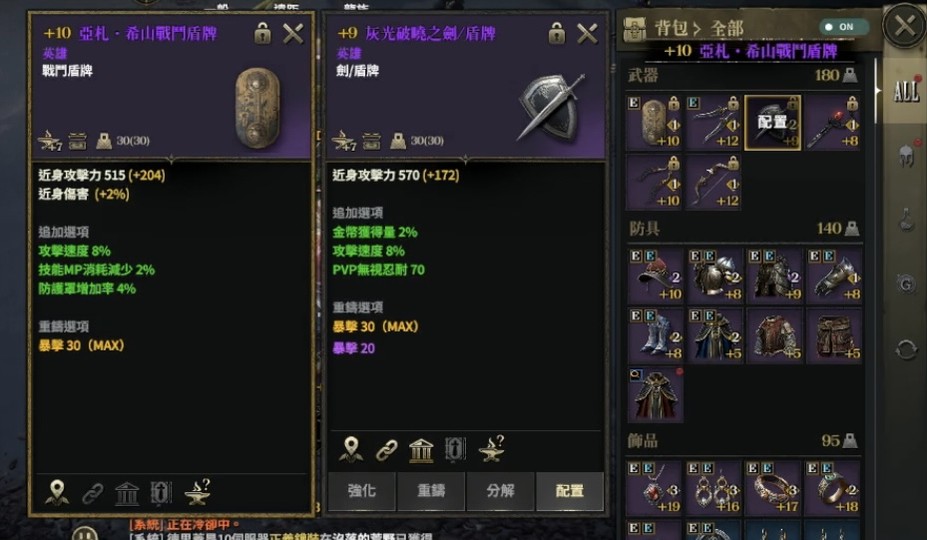
Task: Click chain link icon in sword/shield panel
Action: pos(386,451)
